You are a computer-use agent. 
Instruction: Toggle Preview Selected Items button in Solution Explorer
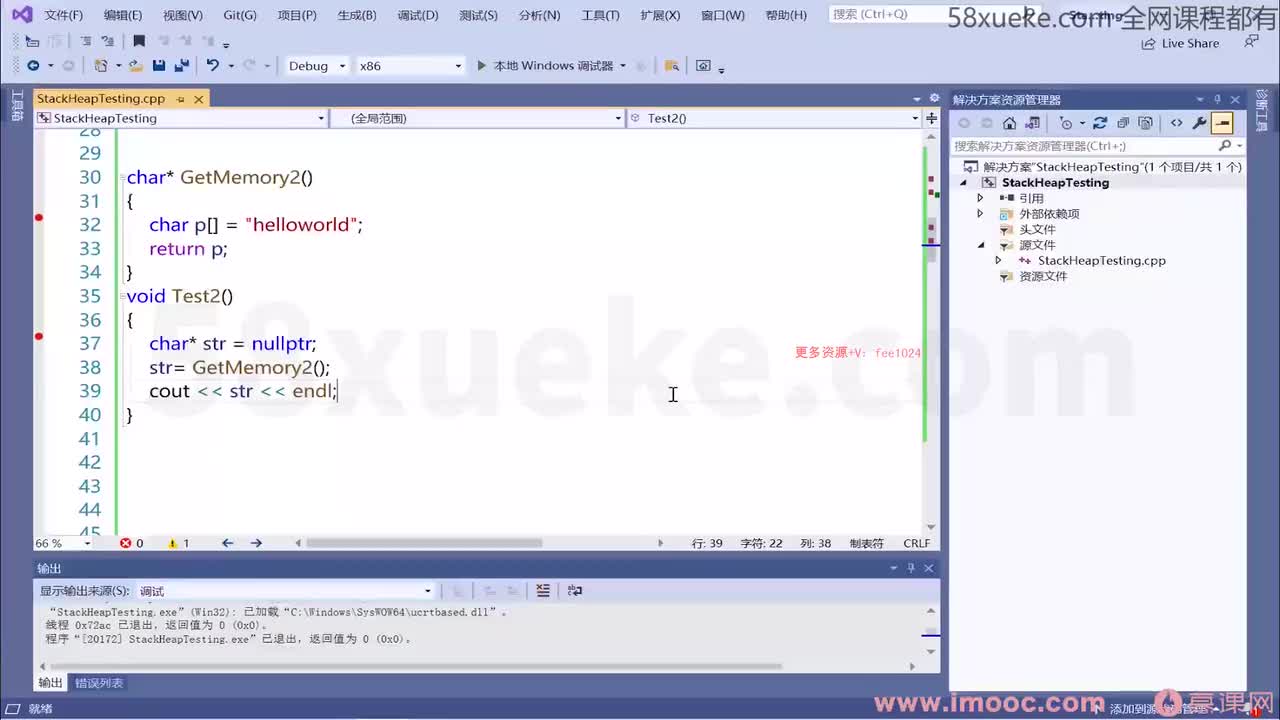(x=1222, y=123)
